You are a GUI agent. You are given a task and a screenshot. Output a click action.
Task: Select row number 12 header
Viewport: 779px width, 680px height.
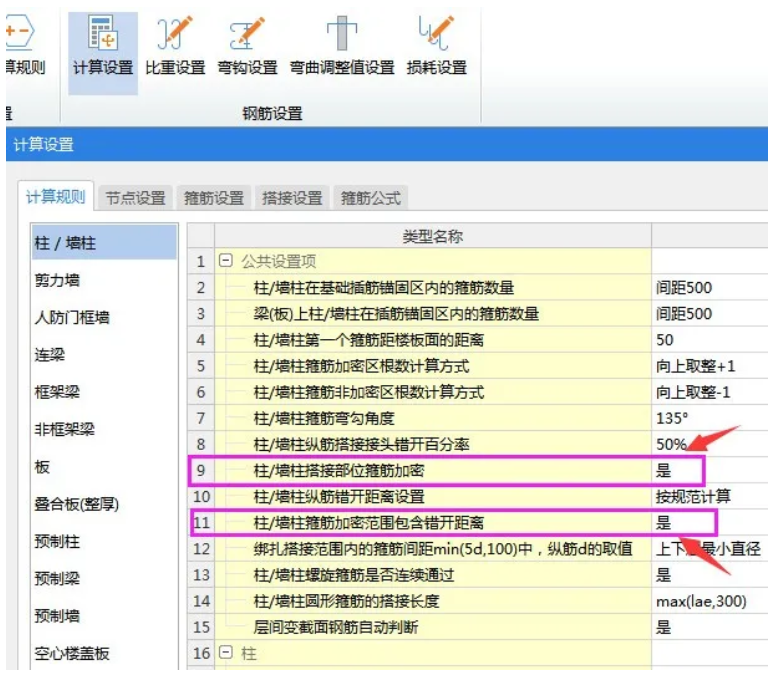(201, 549)
